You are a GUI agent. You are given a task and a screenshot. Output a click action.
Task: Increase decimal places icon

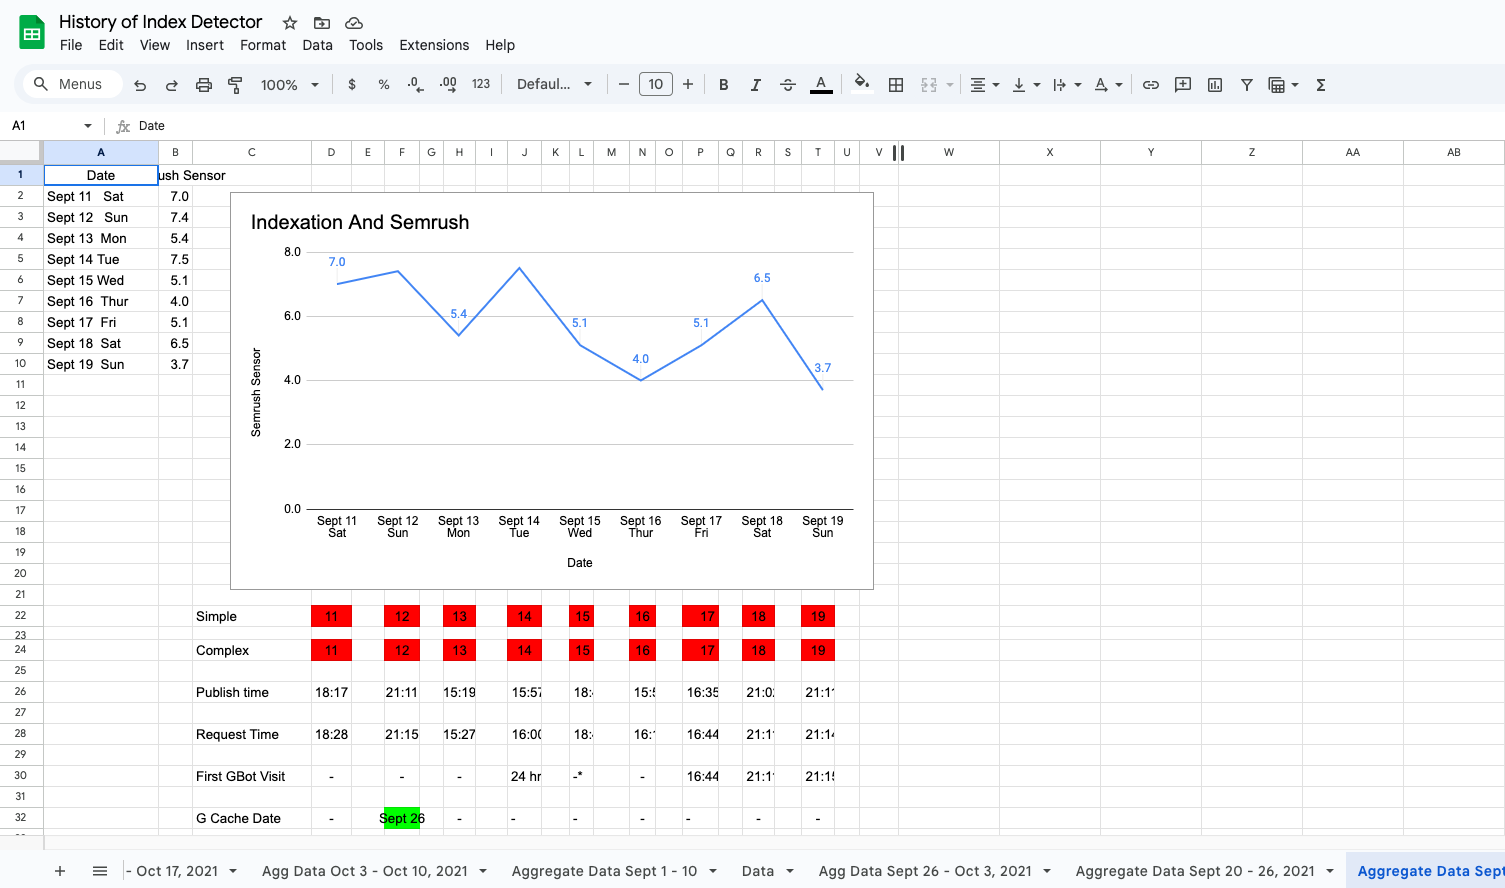(x=448, y=85)
